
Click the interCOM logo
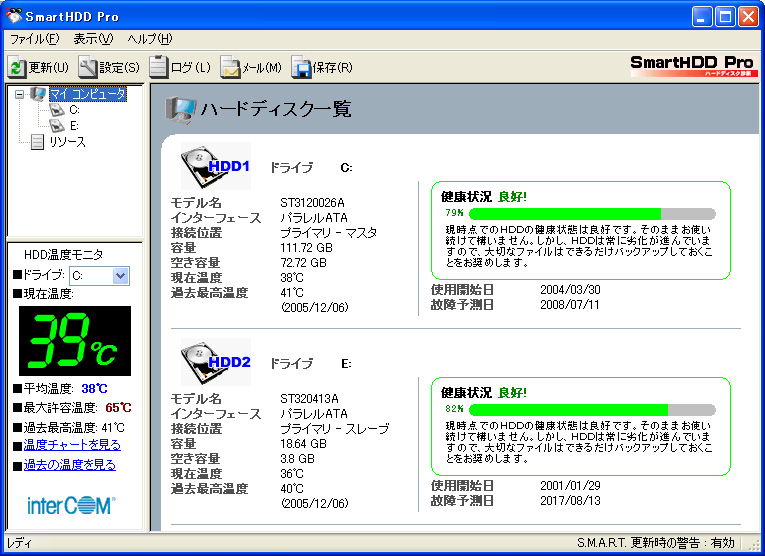click(70, 506)
